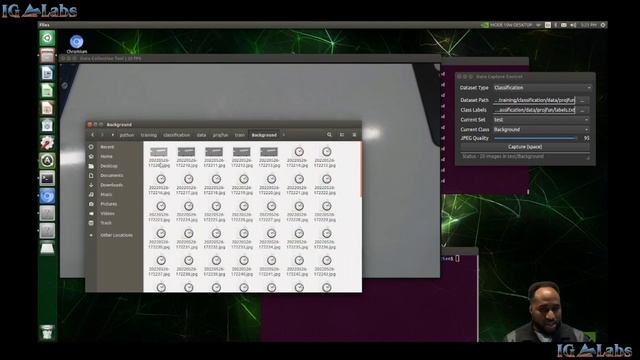
Task: Go to the projfan breadcrumb folder
Action: point(220,135)
